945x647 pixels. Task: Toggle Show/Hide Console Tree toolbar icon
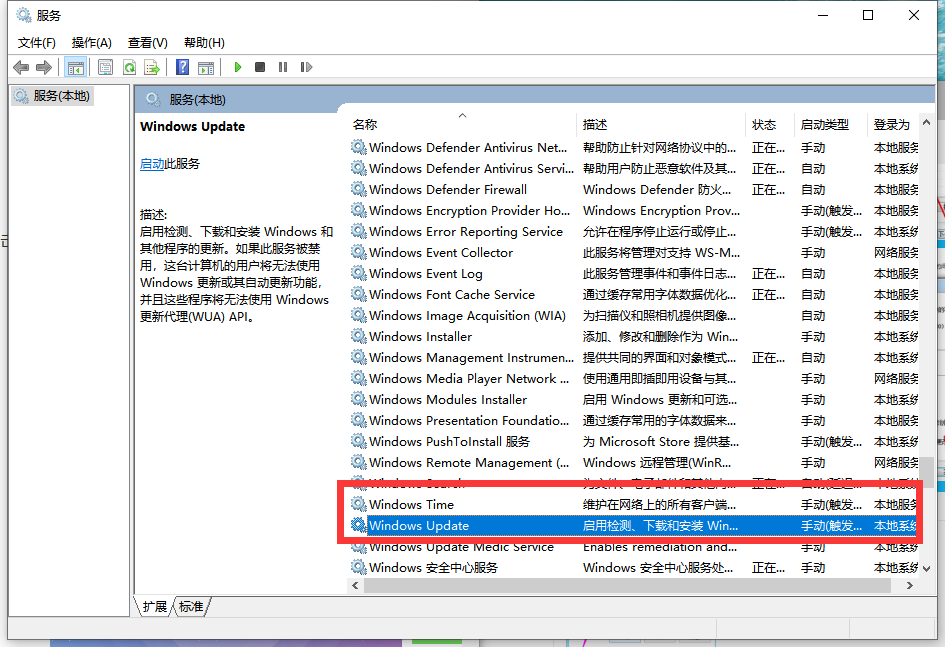point(76,67)
